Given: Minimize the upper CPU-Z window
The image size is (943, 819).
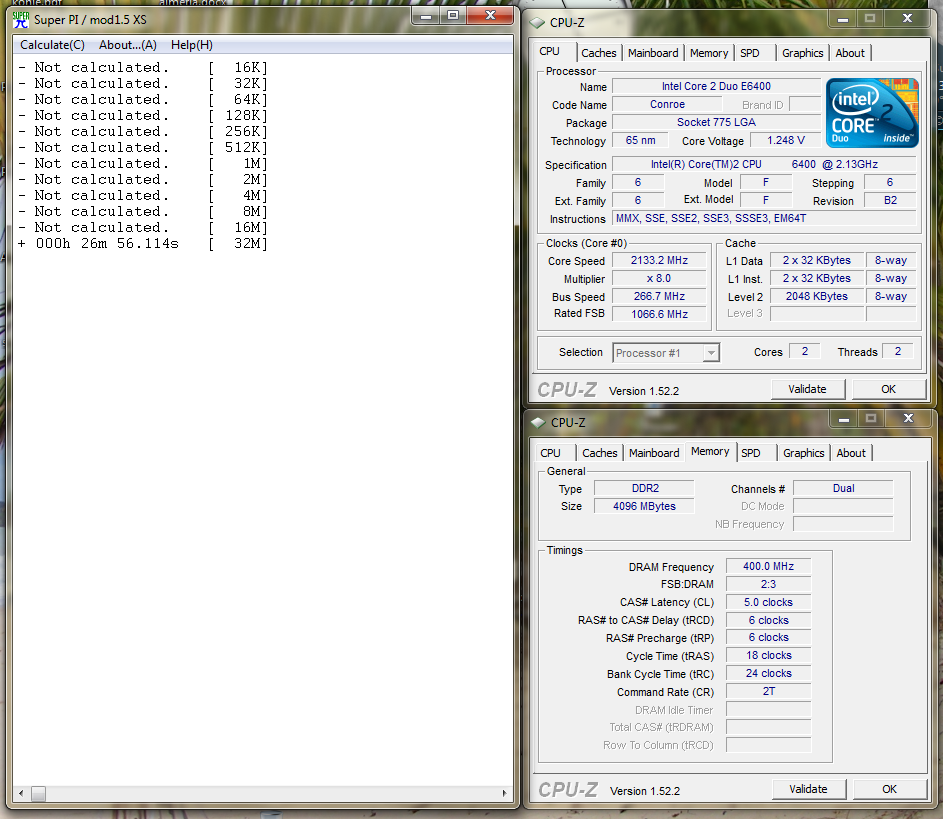Looking at the screenshot, I should coord(843,19).
